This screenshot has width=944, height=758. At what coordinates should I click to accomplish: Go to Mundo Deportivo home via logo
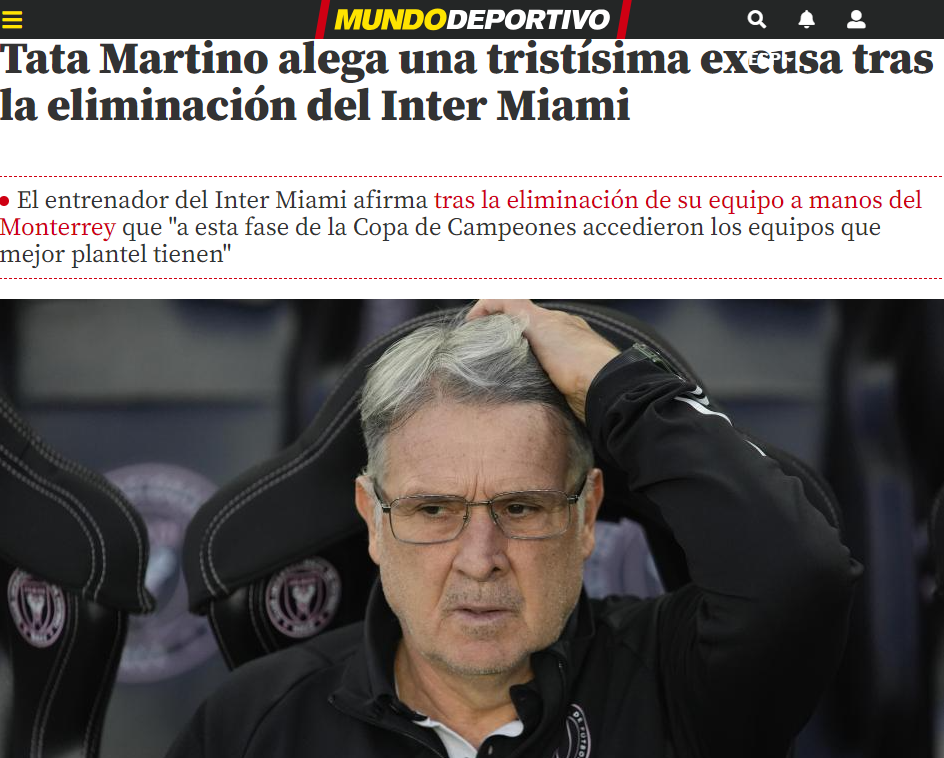tap(473, 20)
